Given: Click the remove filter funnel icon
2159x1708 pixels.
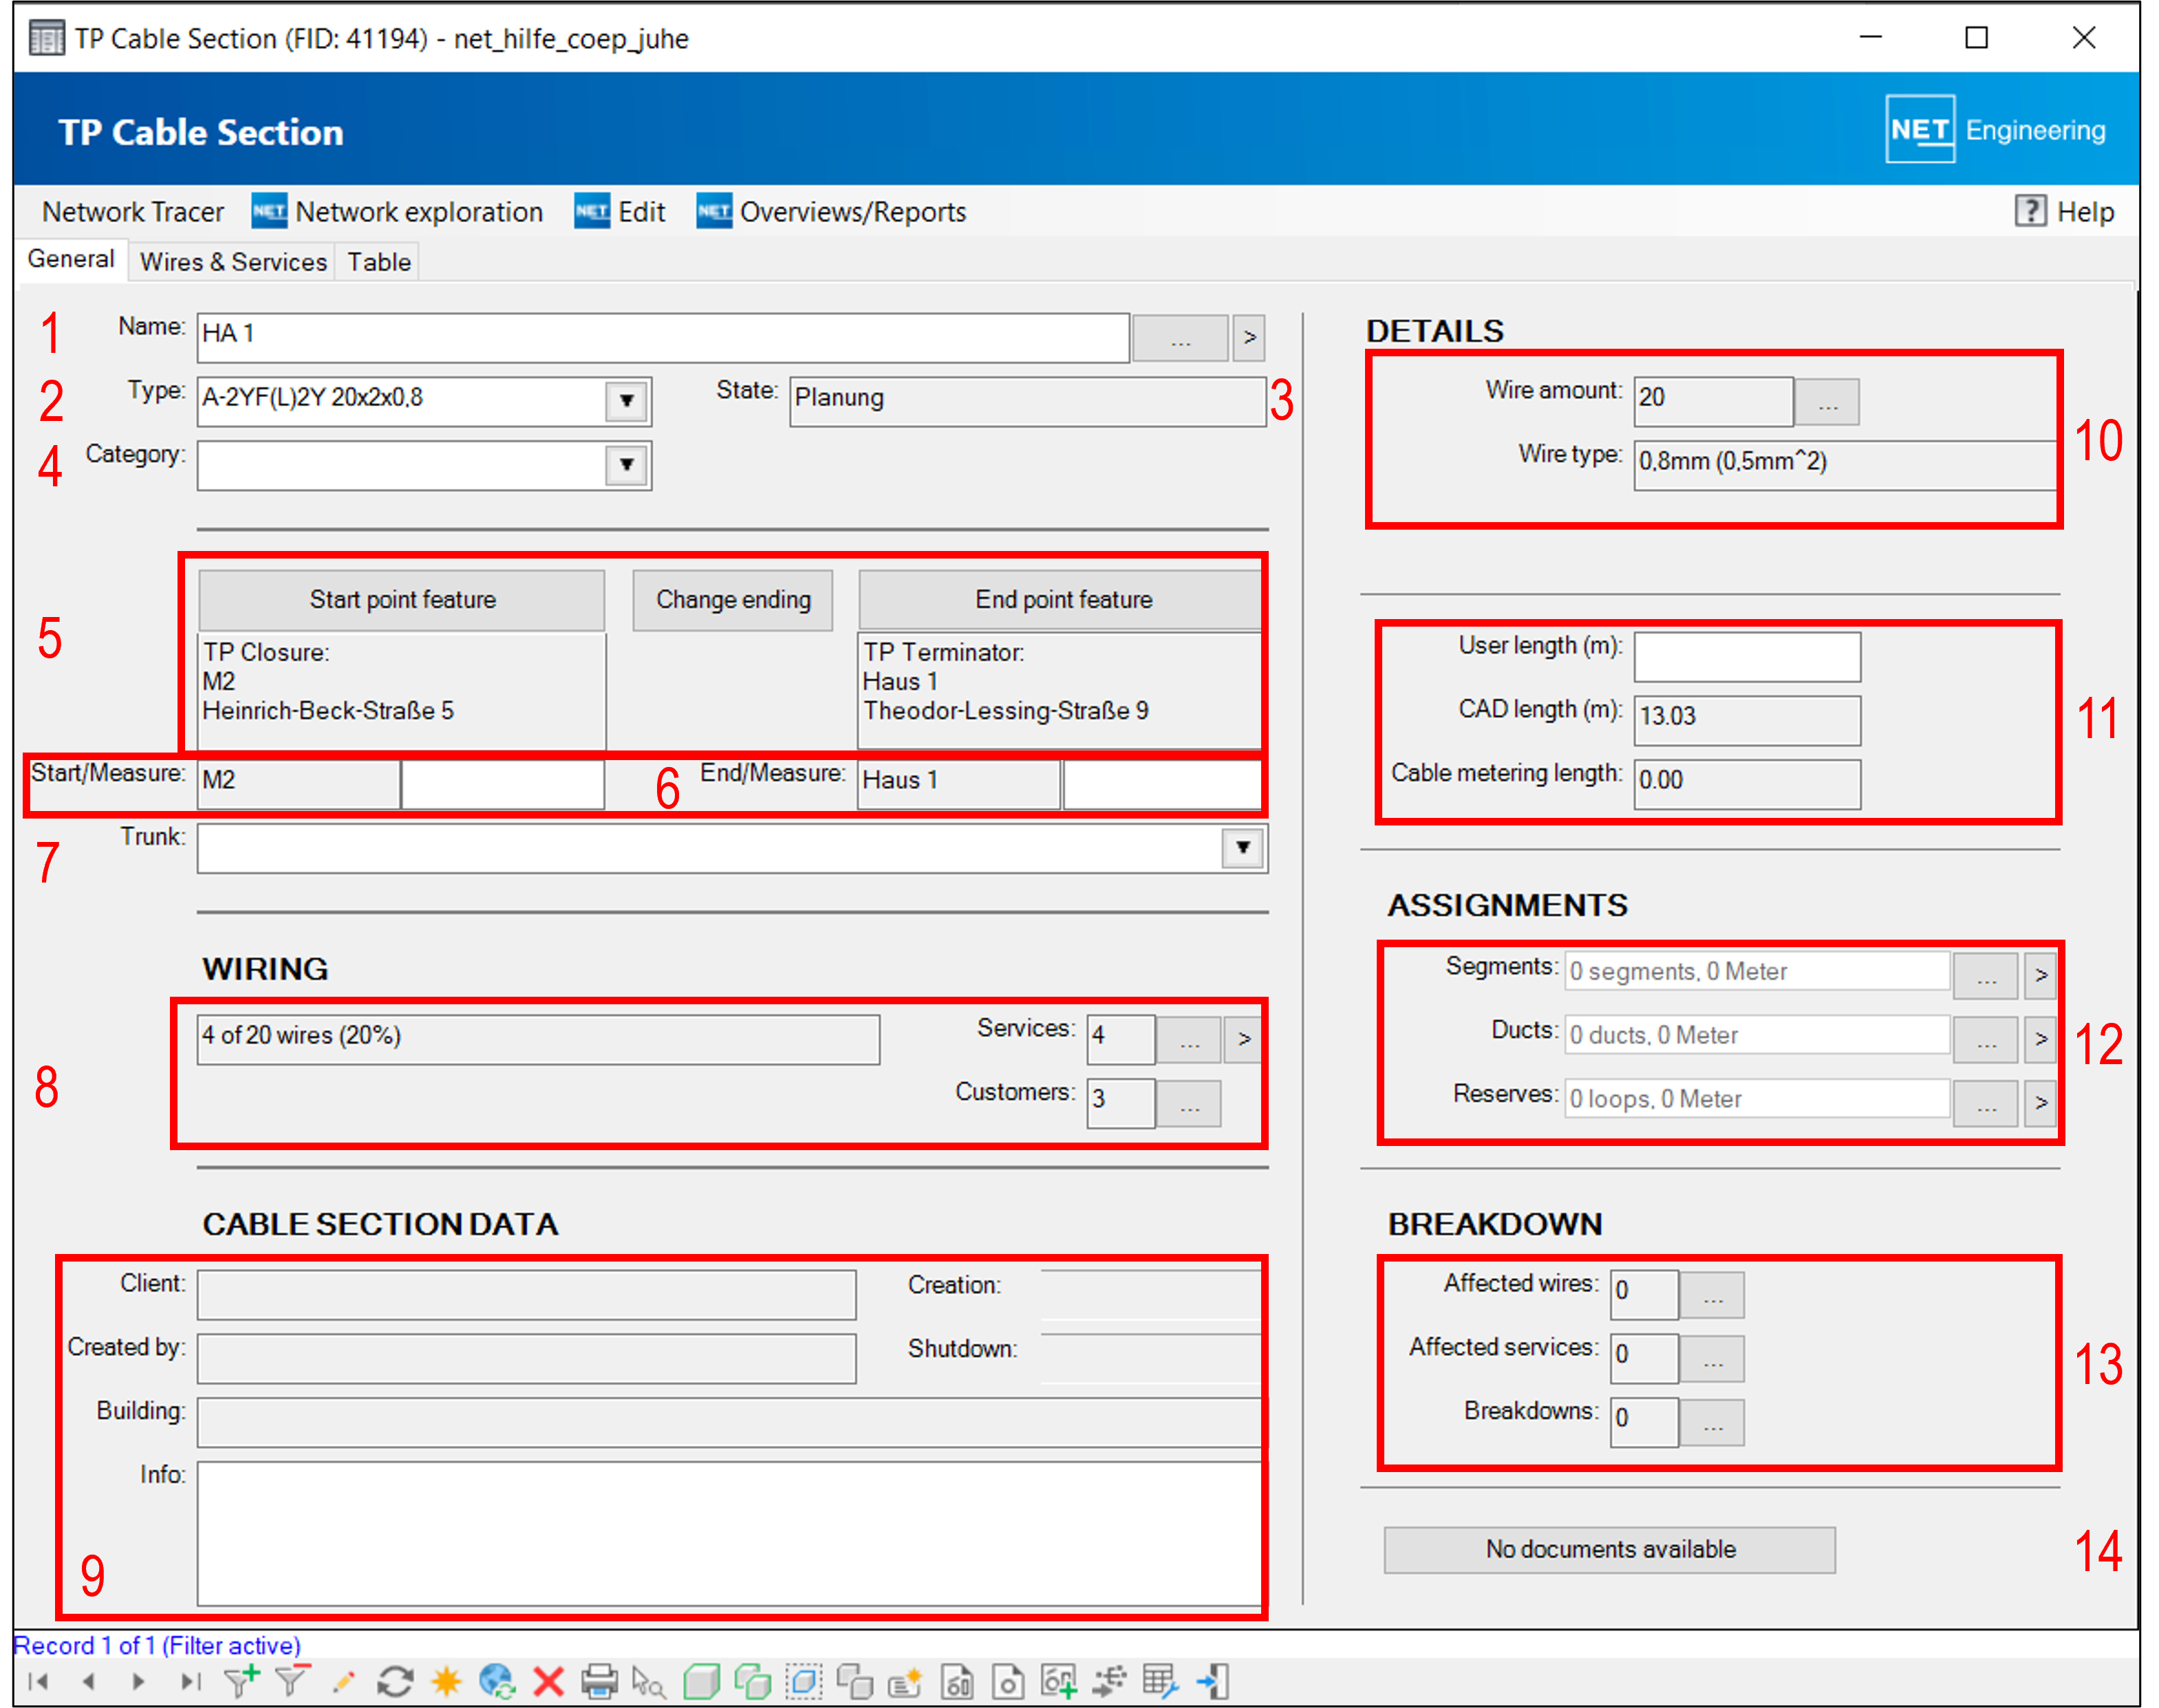Looking at the screenshot, I should point(292,1681).
